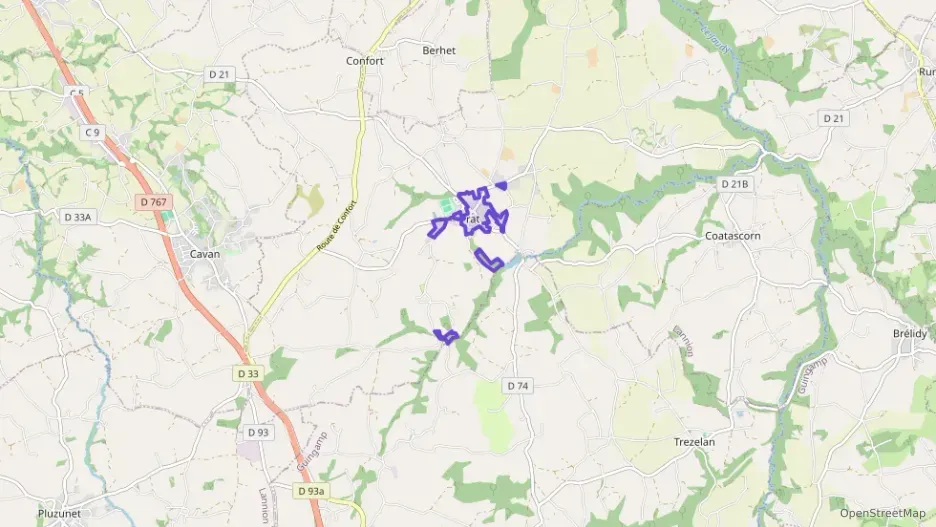Viewport: 936px width, 527px height.
Task: Click the D 93a road shield
Action: pos(311,491)
